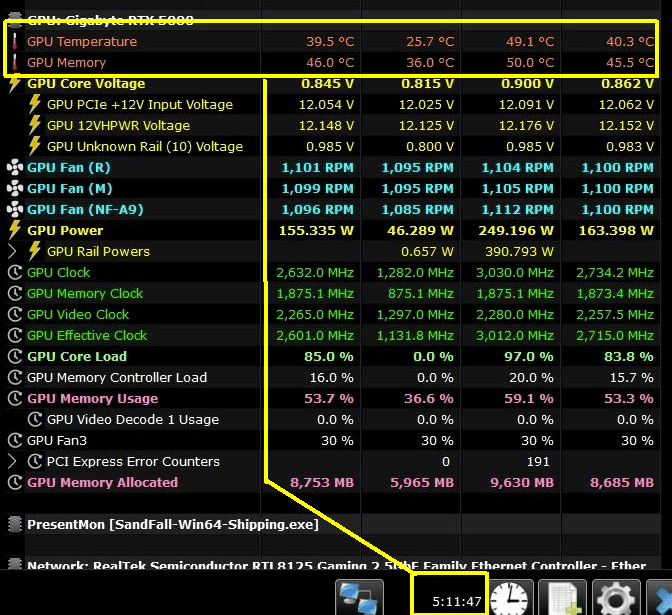This screenshot has width=672, height=615.
Task: Click the 39.5 °C GPU Temperature value
Action: [330, 42]
